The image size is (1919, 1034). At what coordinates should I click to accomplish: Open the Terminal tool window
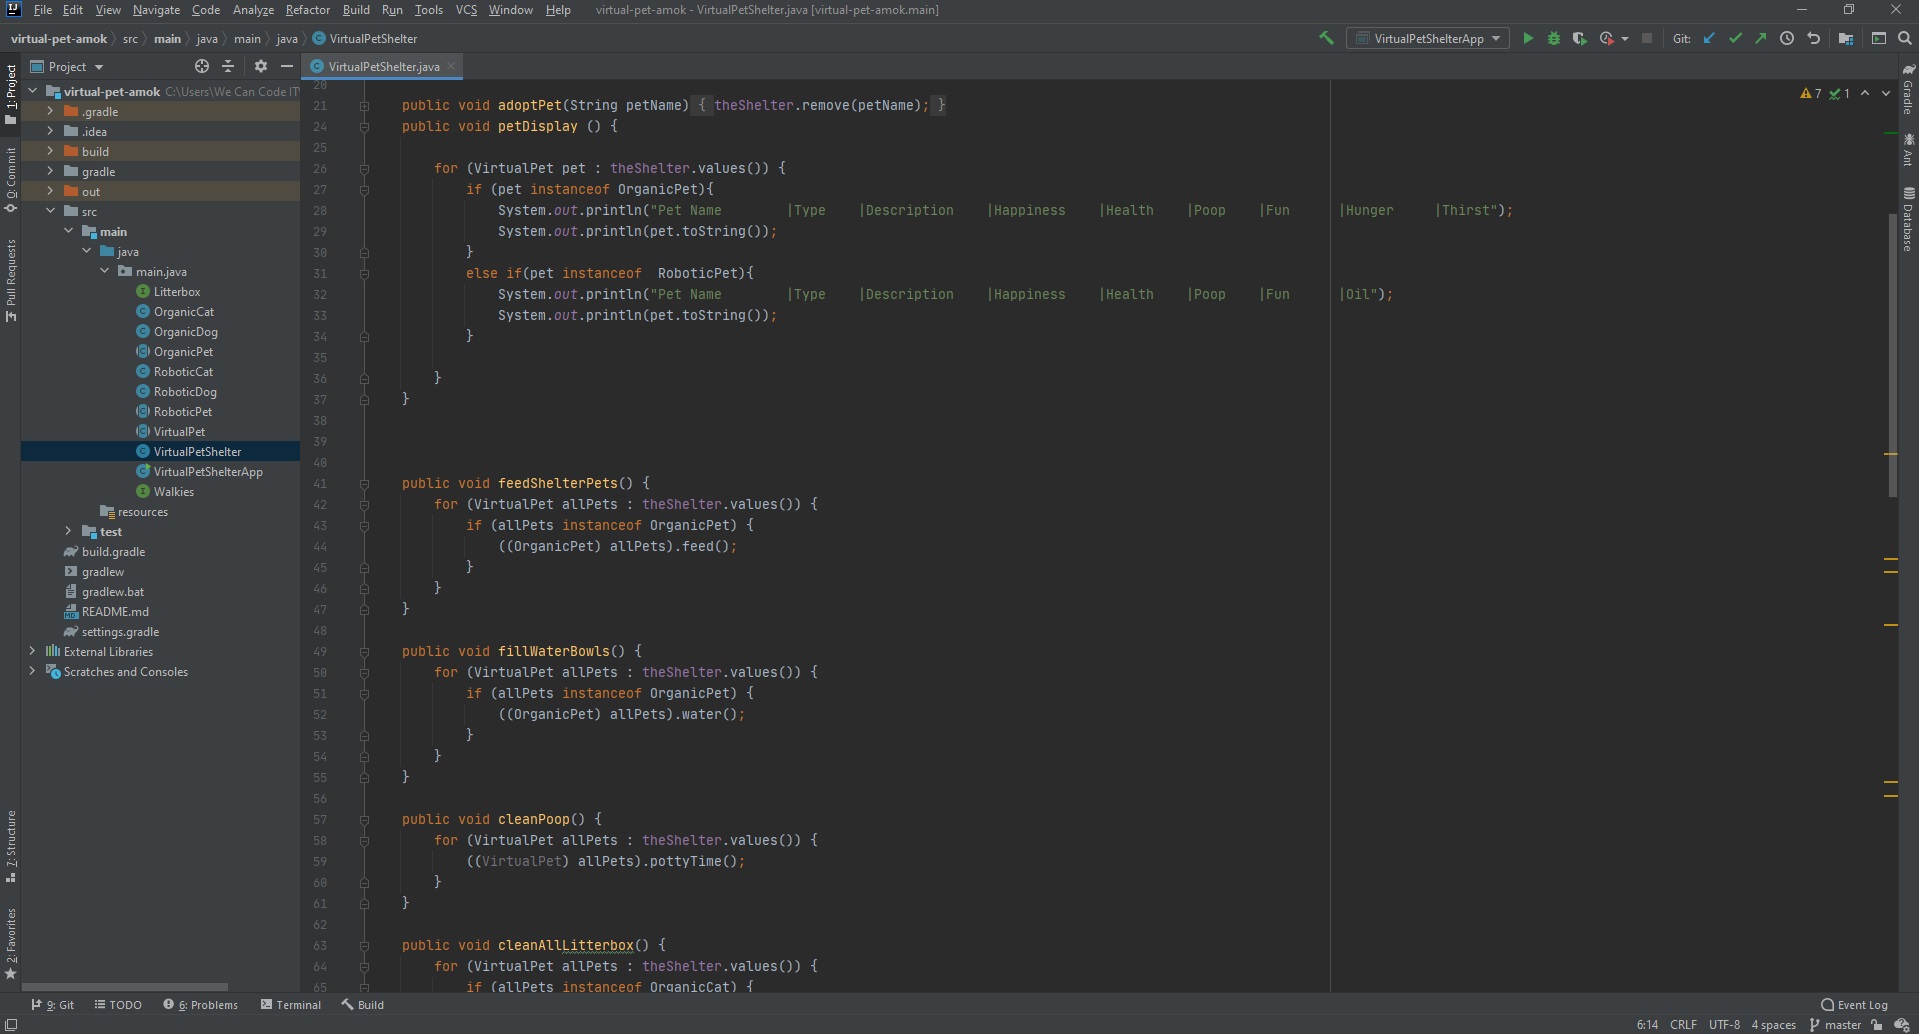tap(291, 1005)
